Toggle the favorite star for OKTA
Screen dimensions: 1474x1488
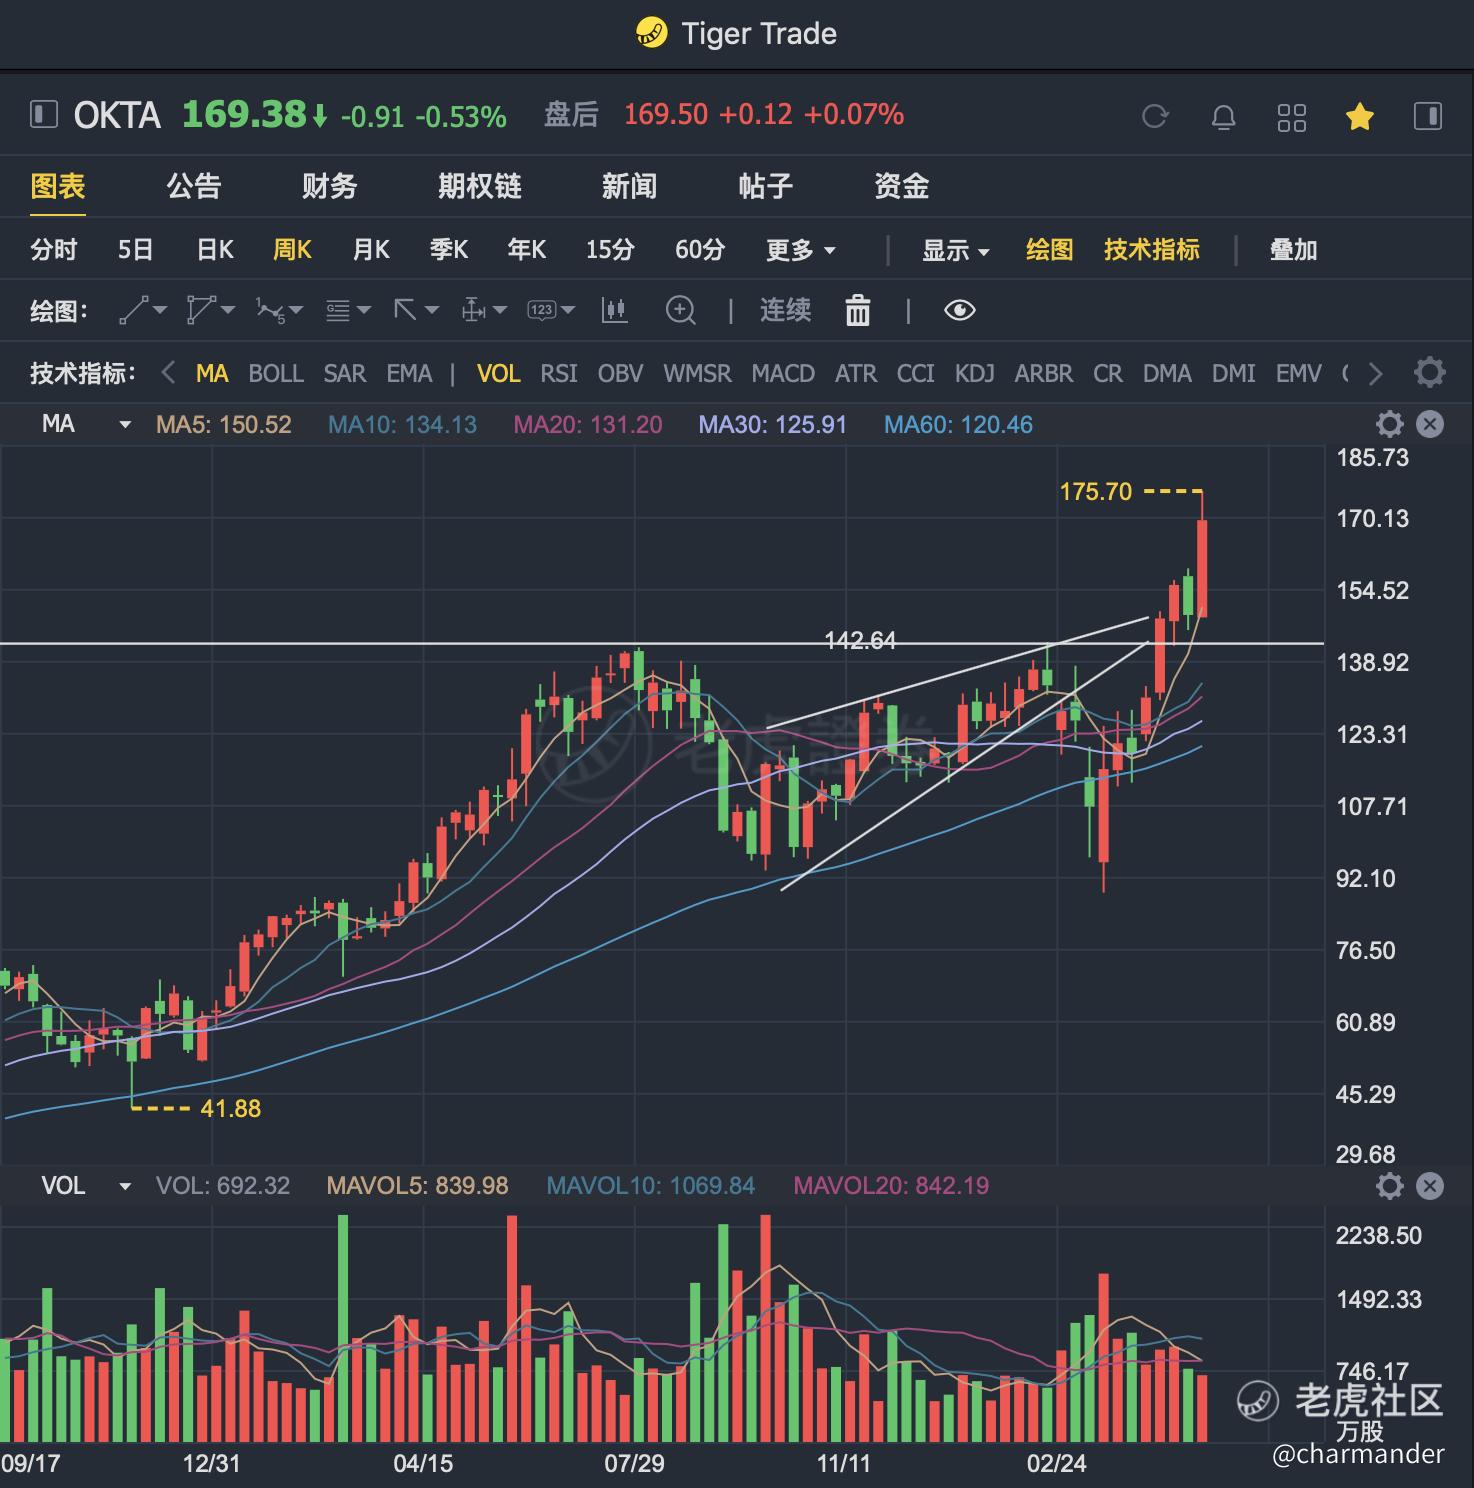(x=1359, y=117)
